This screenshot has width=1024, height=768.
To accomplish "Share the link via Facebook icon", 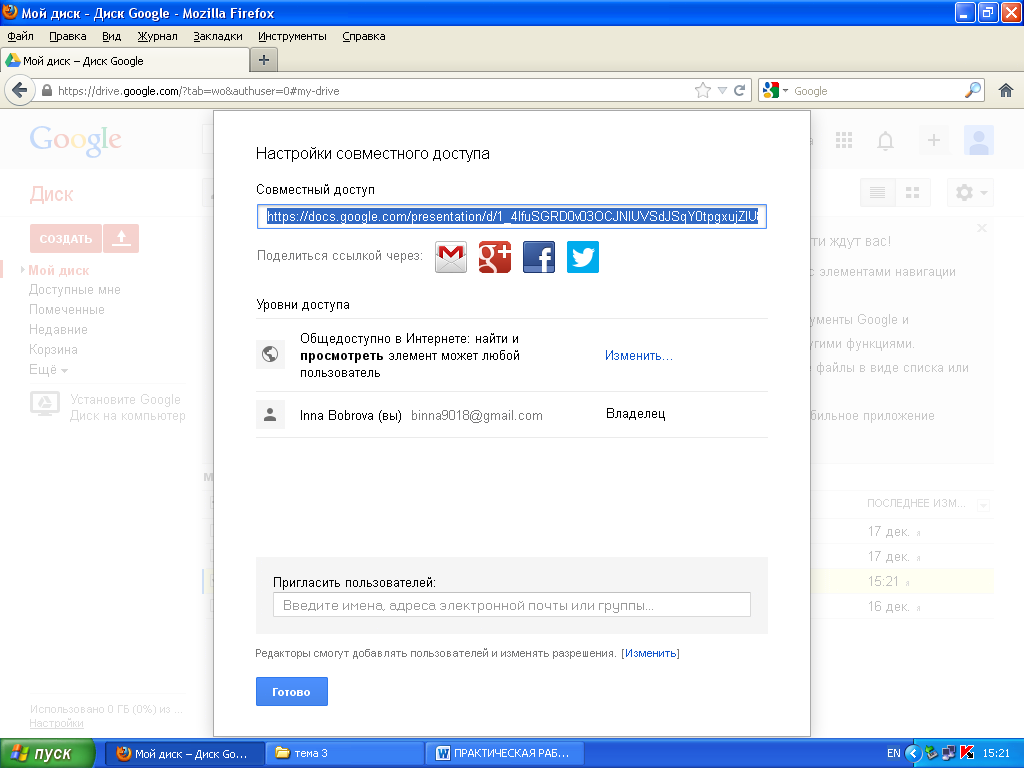I will click(539, 257).
